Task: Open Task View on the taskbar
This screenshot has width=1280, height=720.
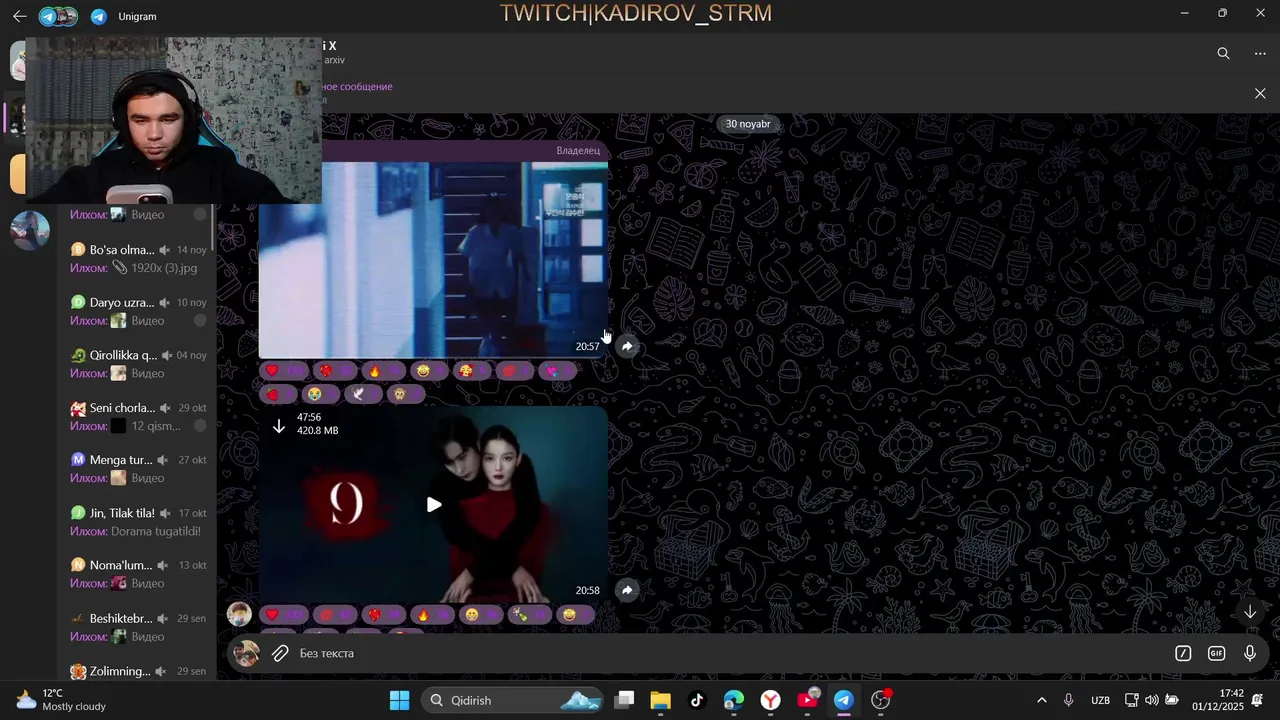Action: [x=624, y=700]
